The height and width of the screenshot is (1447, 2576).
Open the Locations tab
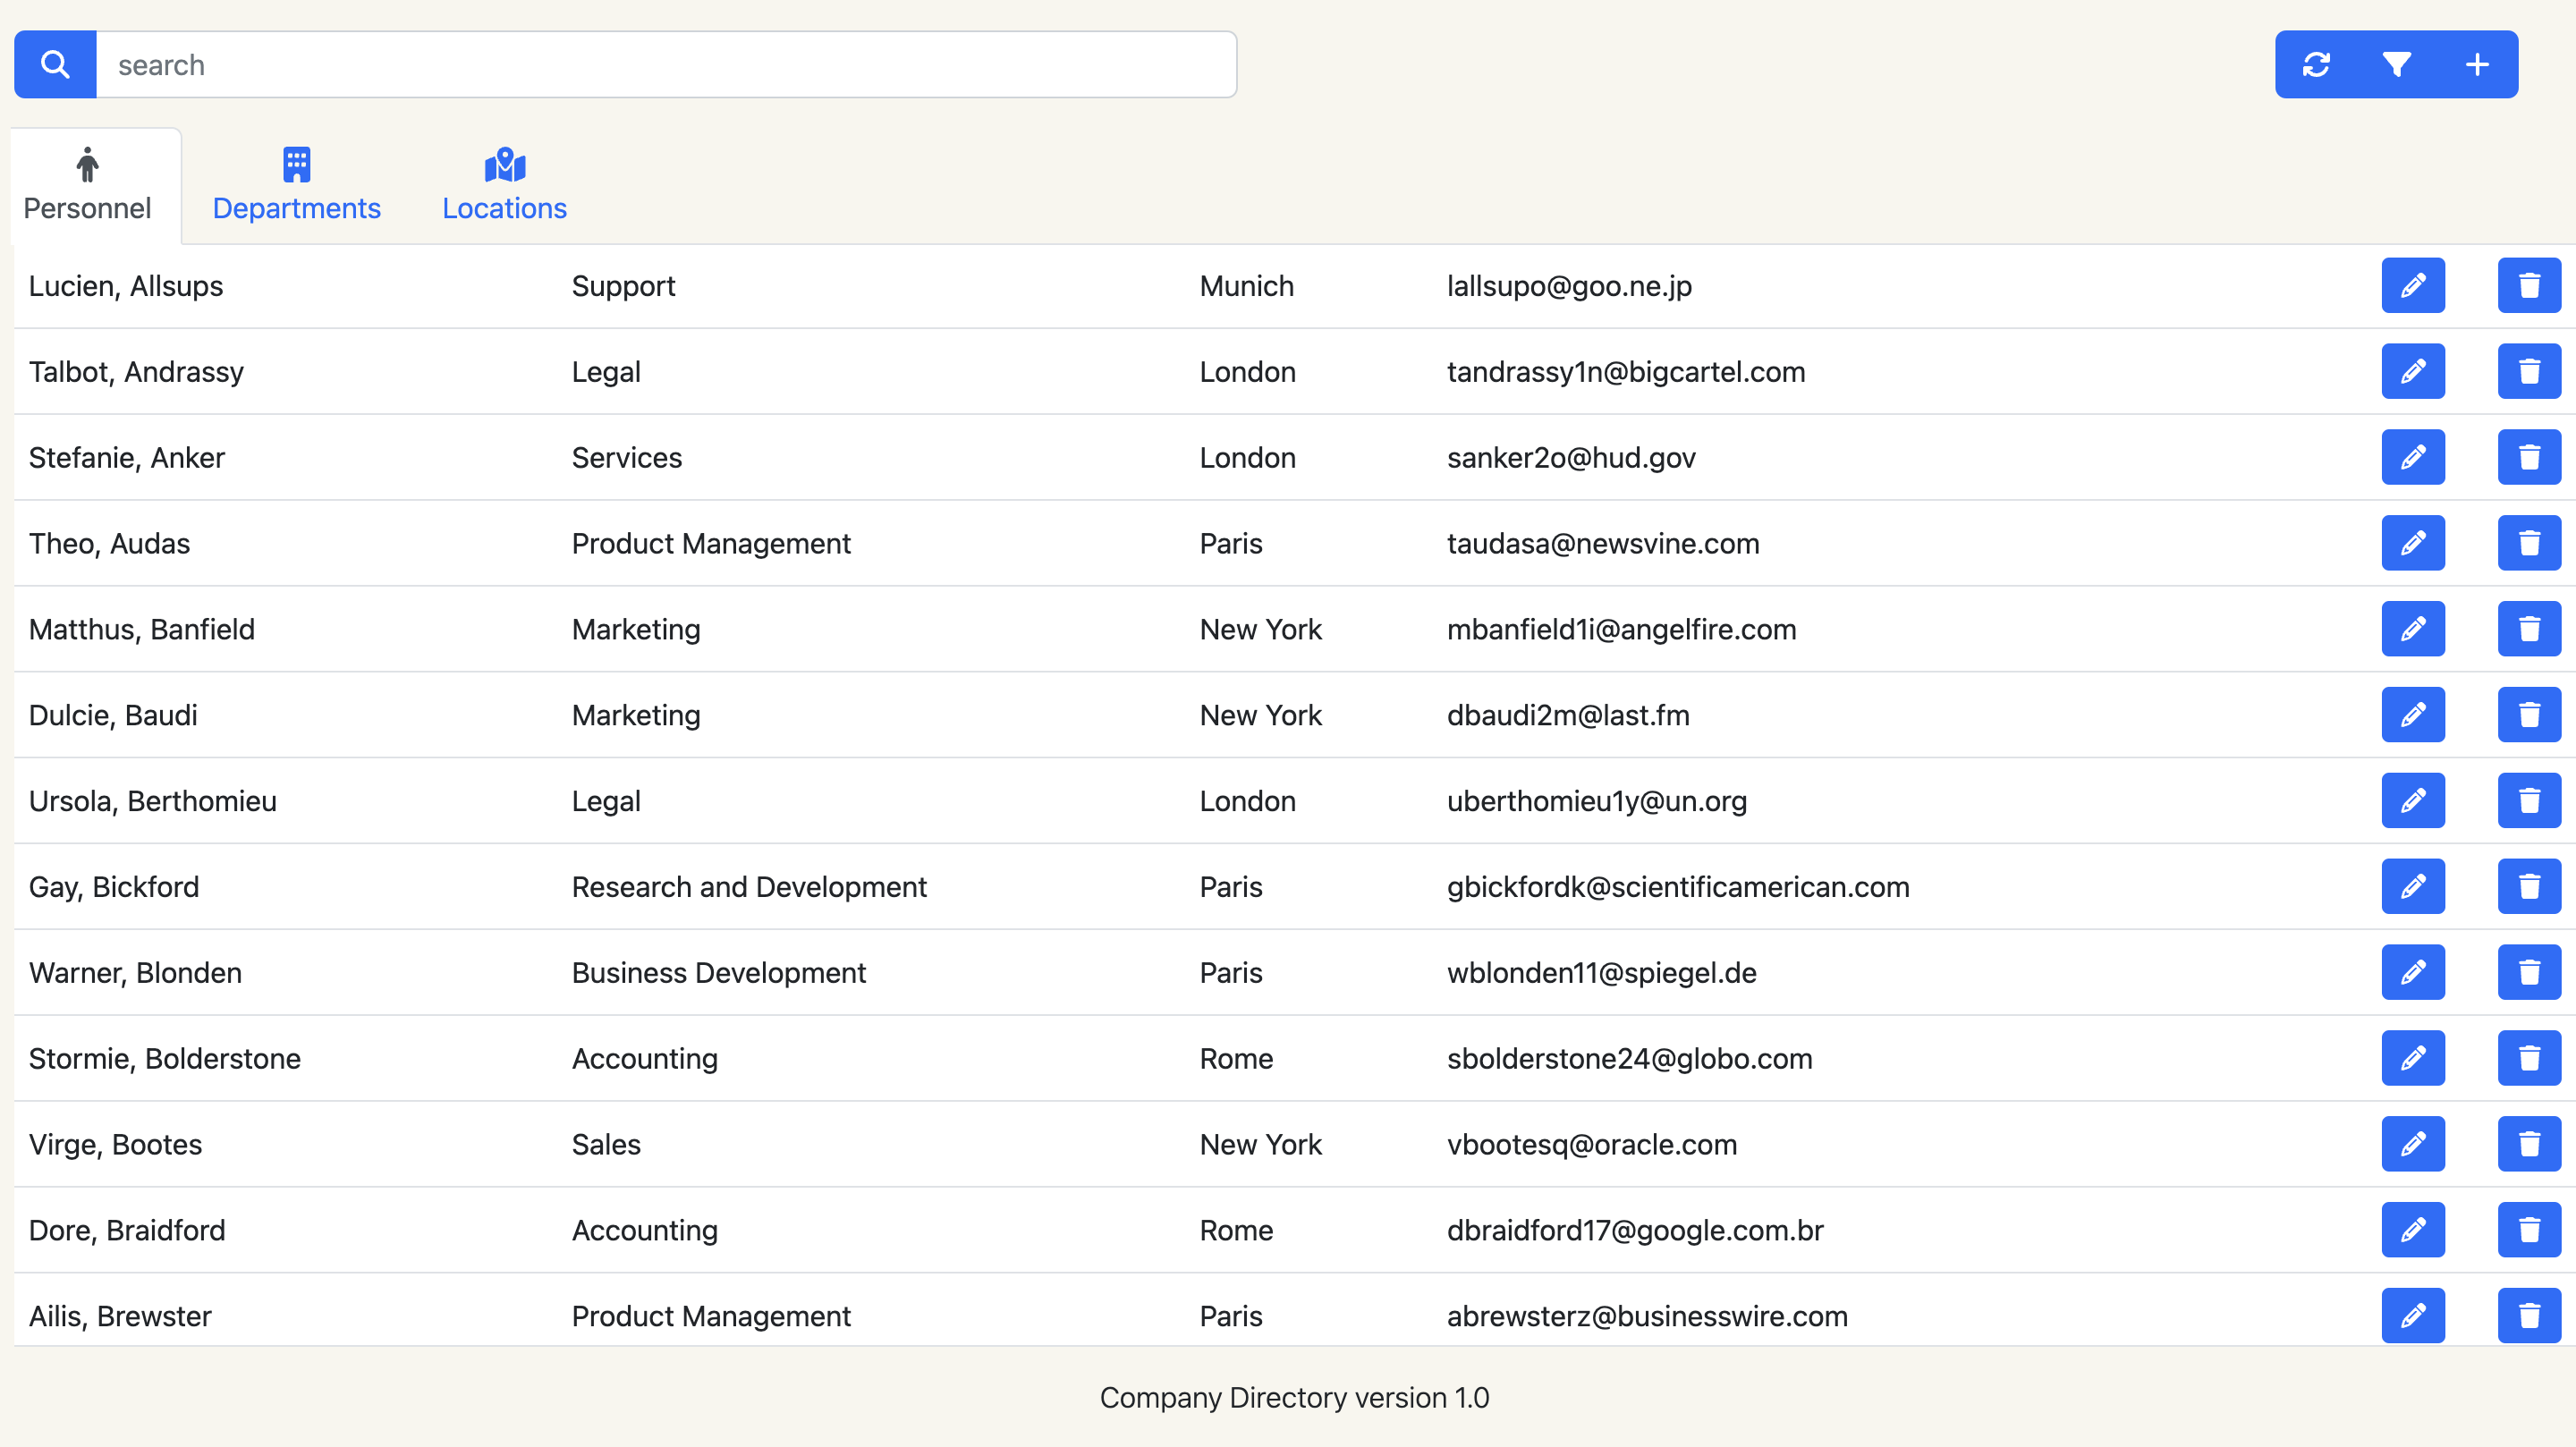coord(504,186)
